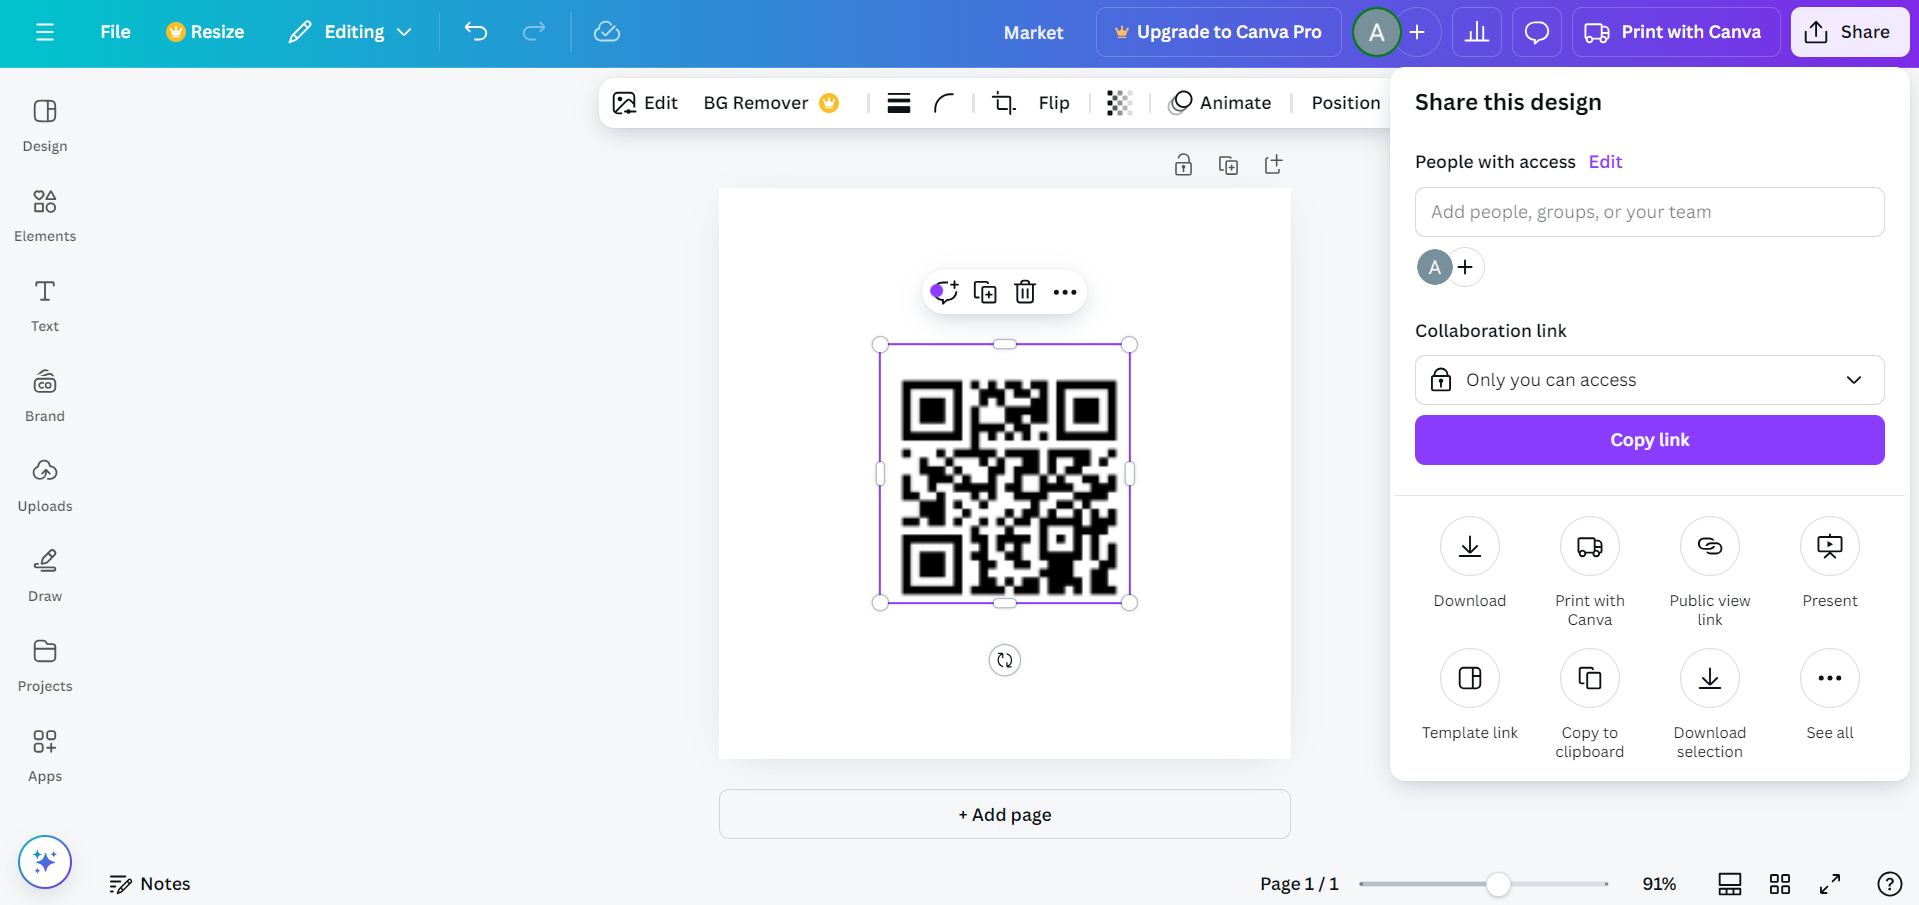Open Magic comment bubble on floating toolbar
Image resolution: width=1919 pixels, height=905 pixels.
click(944, 292)
